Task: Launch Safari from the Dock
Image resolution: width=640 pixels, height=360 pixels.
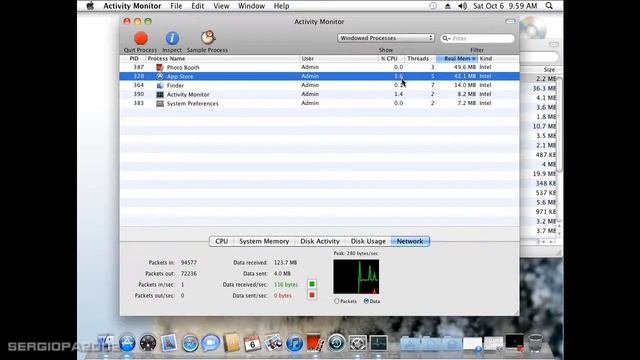Action: tap(190, 343)
